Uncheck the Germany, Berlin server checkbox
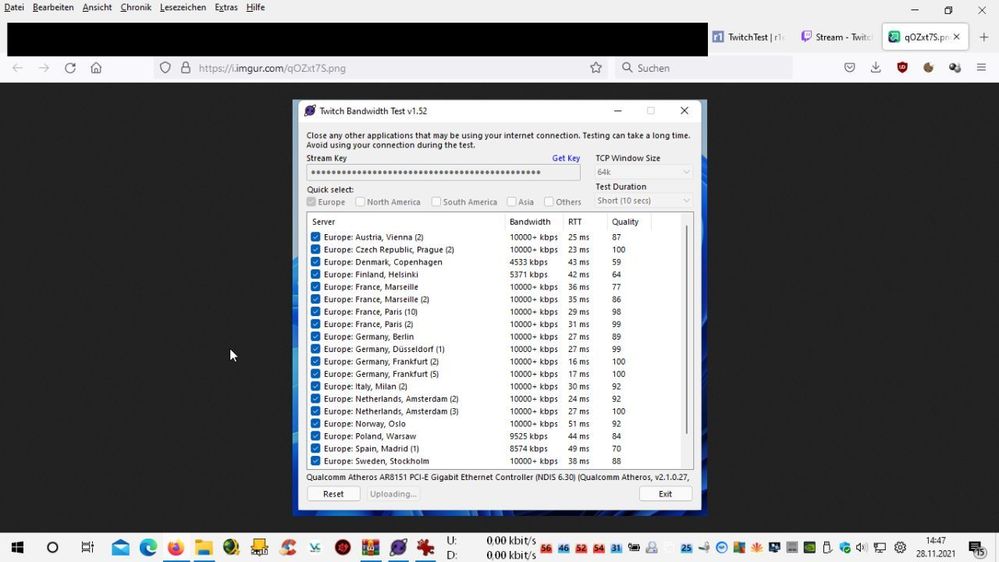The image size is (999, 562). pyautogui.click(x=315, y=336)
